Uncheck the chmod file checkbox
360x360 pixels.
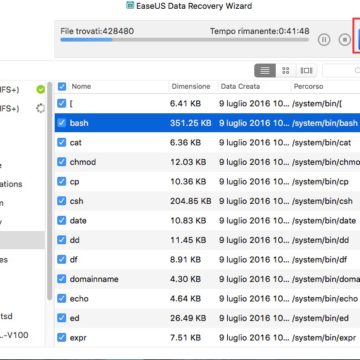click(x=62, y=162)
